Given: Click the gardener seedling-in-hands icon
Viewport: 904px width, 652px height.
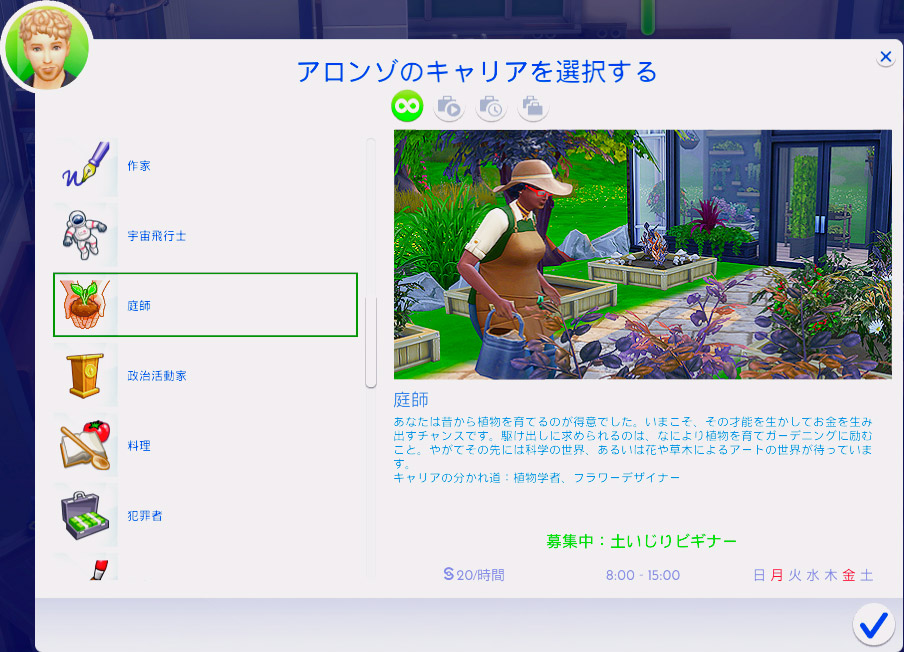Looking at the screenshot, I should (86, 306).
